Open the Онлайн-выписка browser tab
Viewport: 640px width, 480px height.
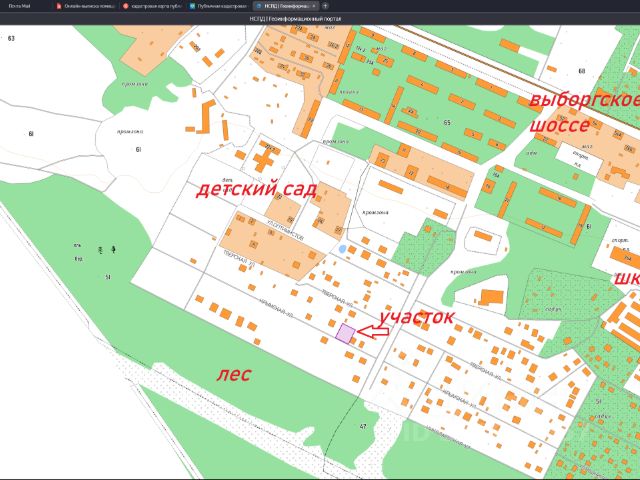tap(86, 6)
